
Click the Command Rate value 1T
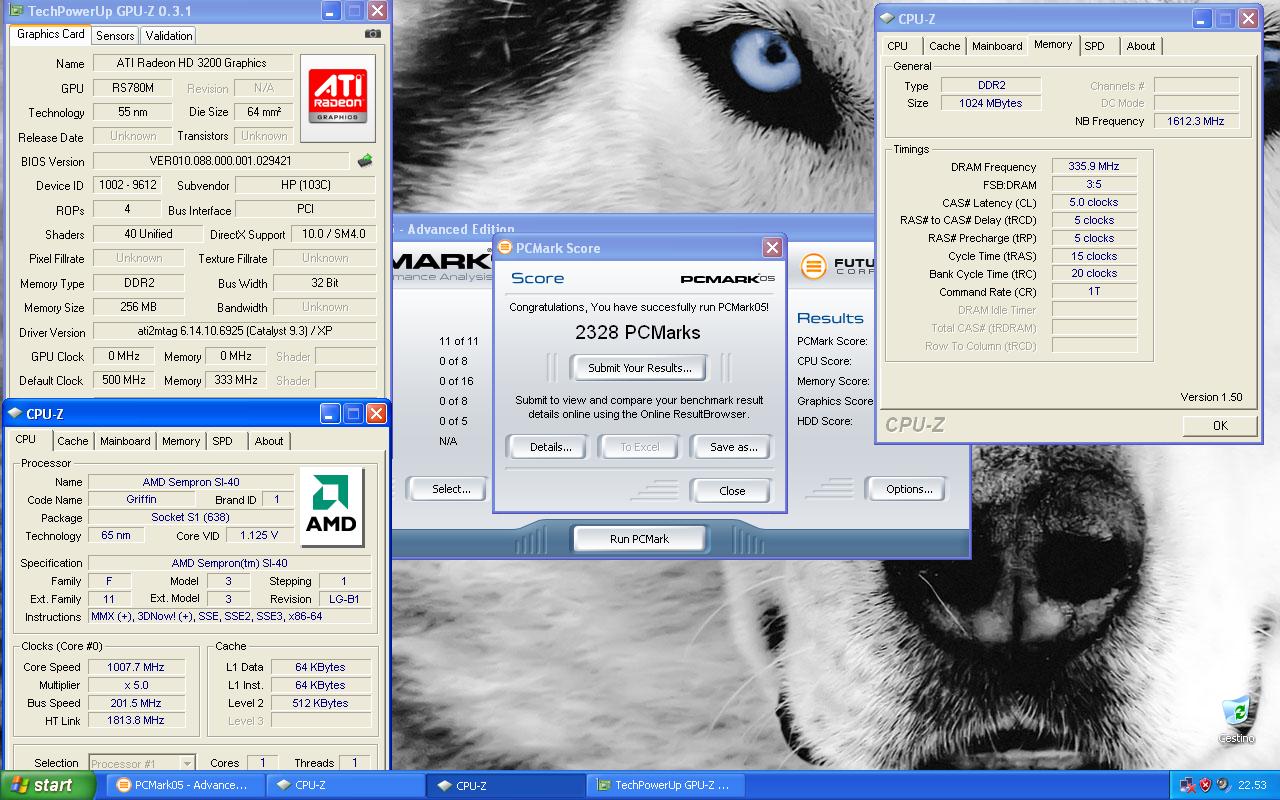pos(1094,292)
